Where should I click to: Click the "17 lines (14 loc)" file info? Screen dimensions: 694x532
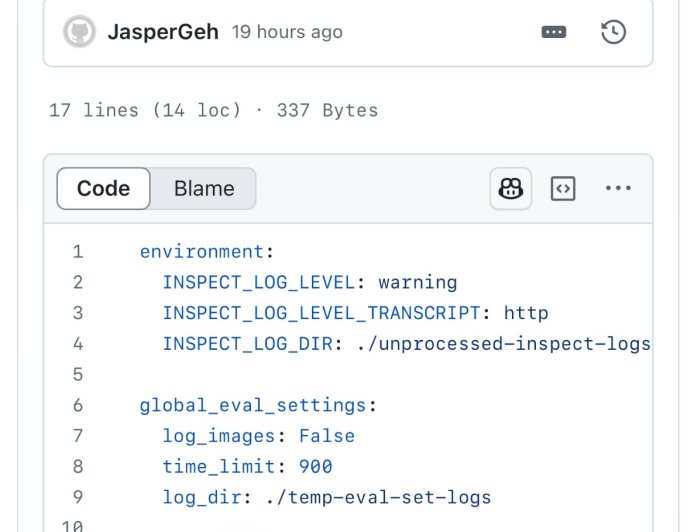[145, 110]
